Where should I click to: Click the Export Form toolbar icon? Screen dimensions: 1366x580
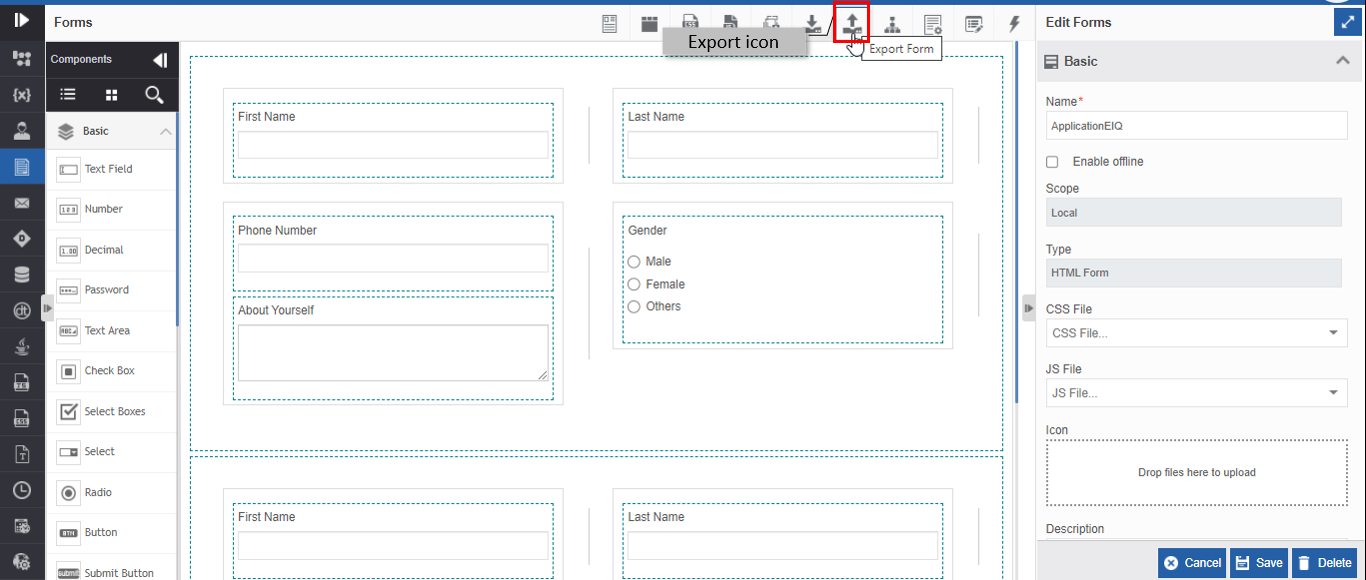click(x=851, y=22)
